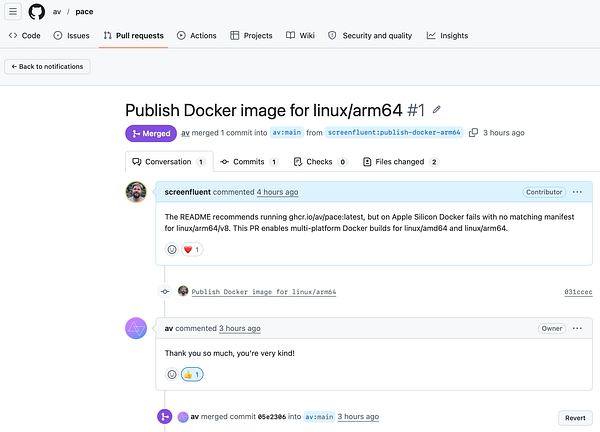Switch to the Conversation tab
Viewport: 600px width, 432px height.
click(169, 162)
